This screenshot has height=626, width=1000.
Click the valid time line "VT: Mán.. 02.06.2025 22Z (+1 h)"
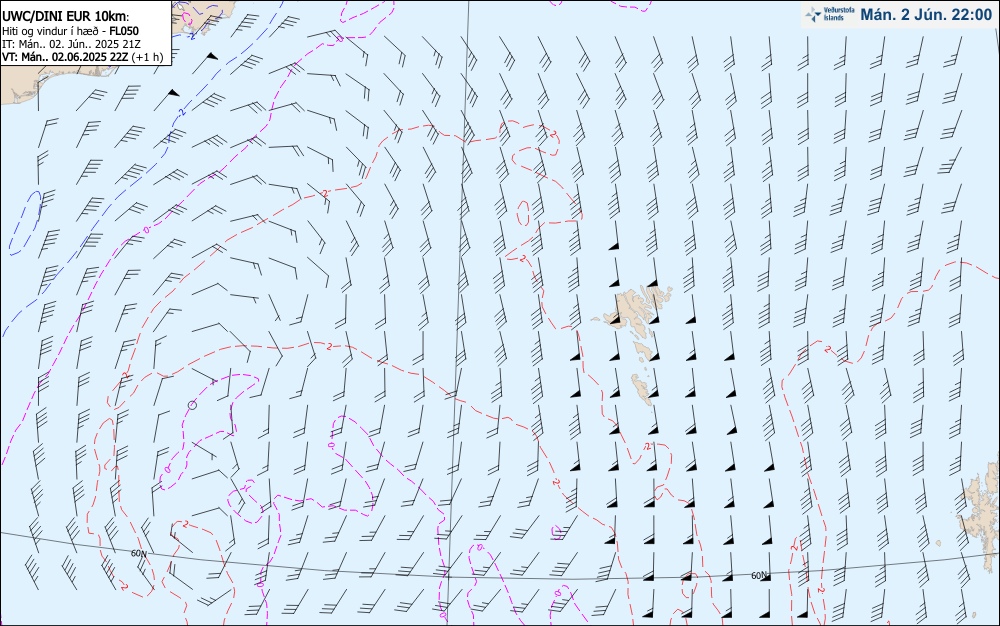pyautogui.click(x=83, y=57)
